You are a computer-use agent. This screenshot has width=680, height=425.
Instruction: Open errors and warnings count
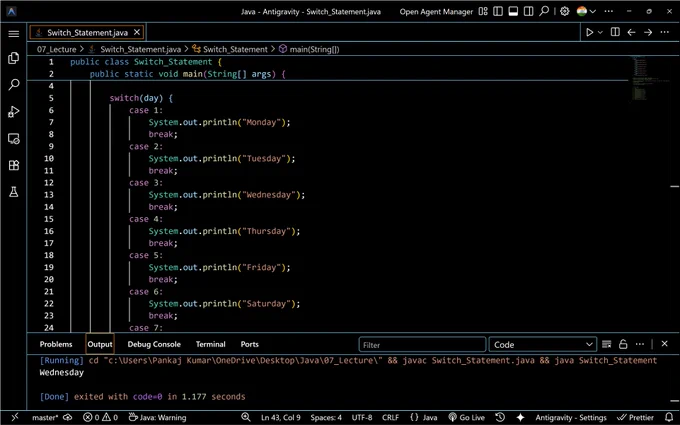(100, 418)
